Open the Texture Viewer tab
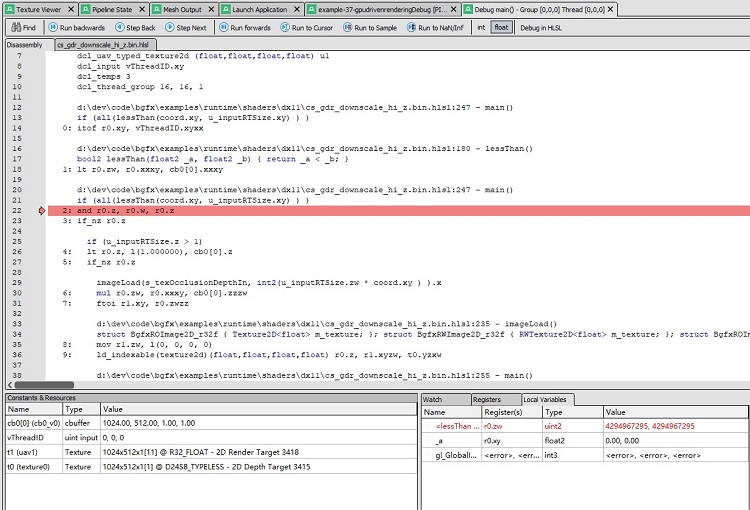Screen dimensions: 750x510 [x=36, y=8]
